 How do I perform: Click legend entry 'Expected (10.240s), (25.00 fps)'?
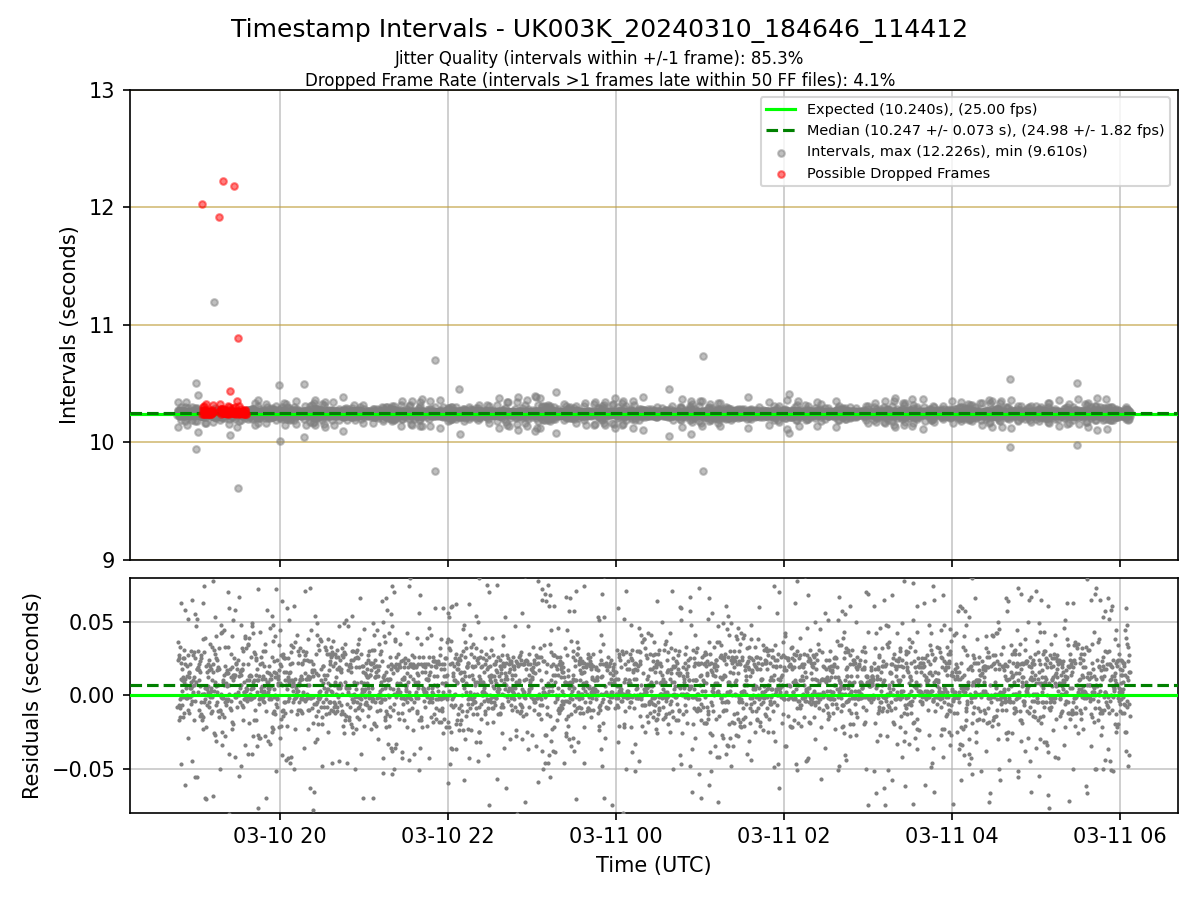tap(921, 110)
